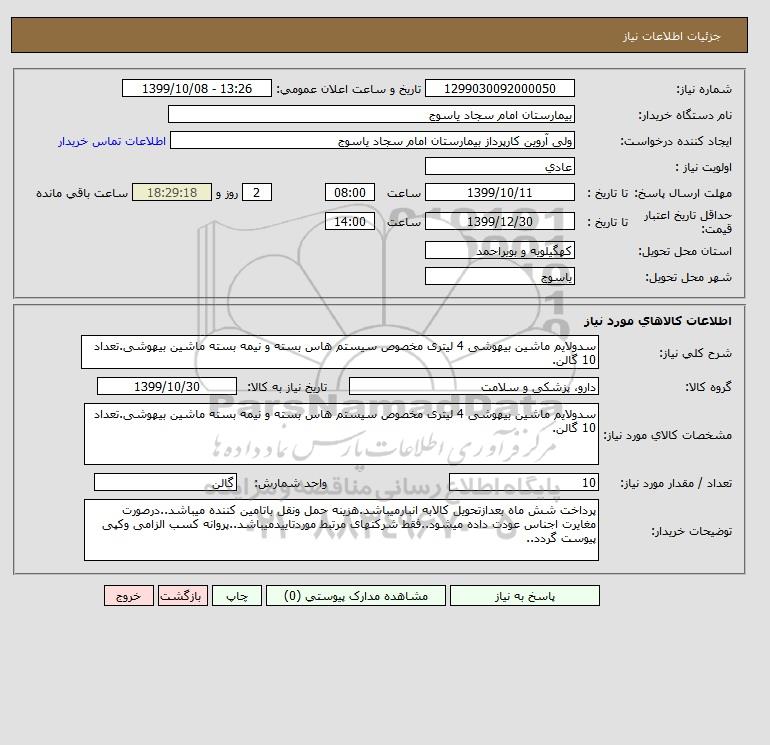Click the ساعت باقی مانده label

click(82, 193)
